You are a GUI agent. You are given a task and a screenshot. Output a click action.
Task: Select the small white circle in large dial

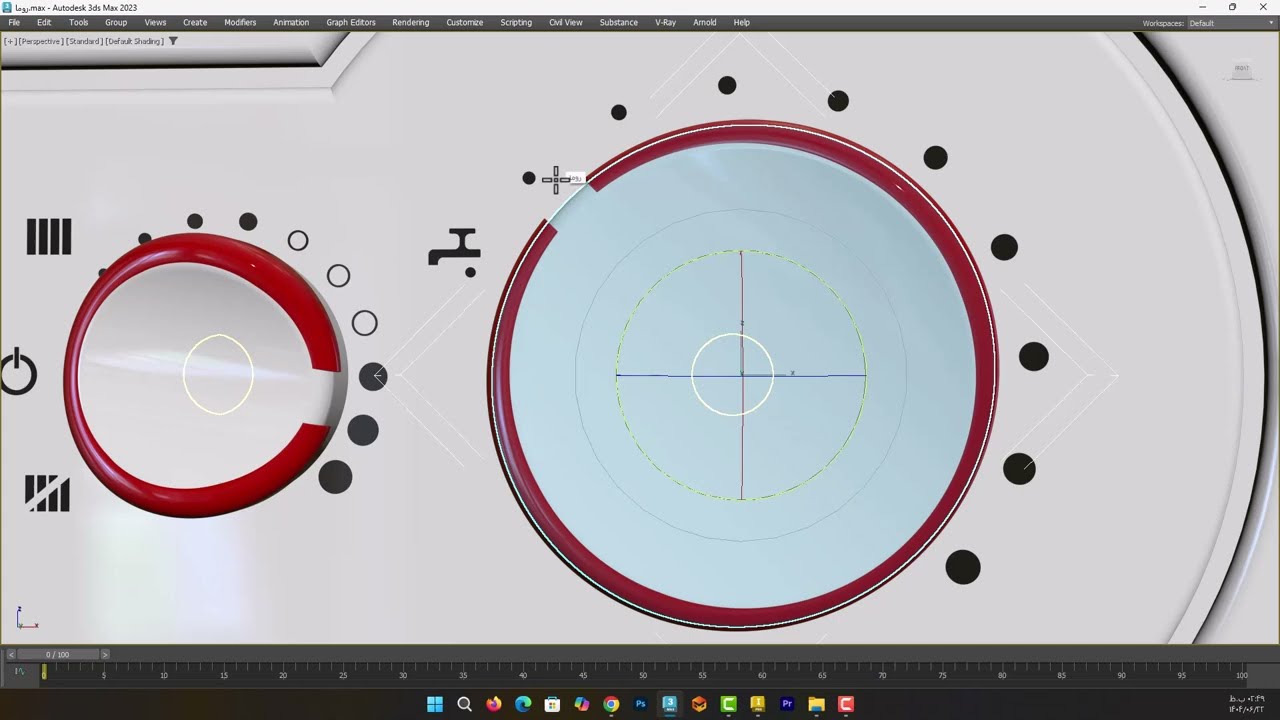point(732,375)
